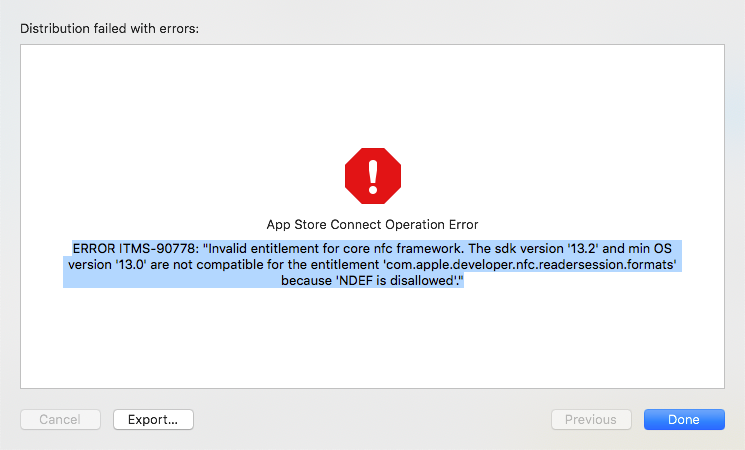Image resolution: width=745 pixels, height=450 pixels.
Task: Click the "ERROR ITMS-90778" error code text
Action: pyautogui.click(x=134, y=247)
